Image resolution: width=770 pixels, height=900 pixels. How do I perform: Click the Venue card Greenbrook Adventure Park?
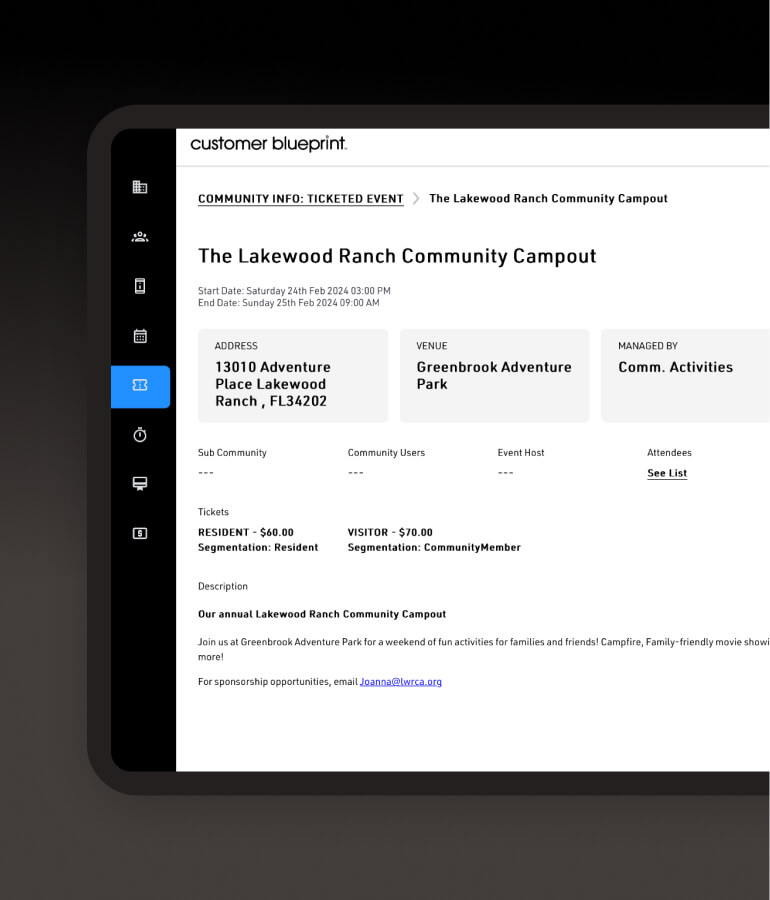(495, 375)
